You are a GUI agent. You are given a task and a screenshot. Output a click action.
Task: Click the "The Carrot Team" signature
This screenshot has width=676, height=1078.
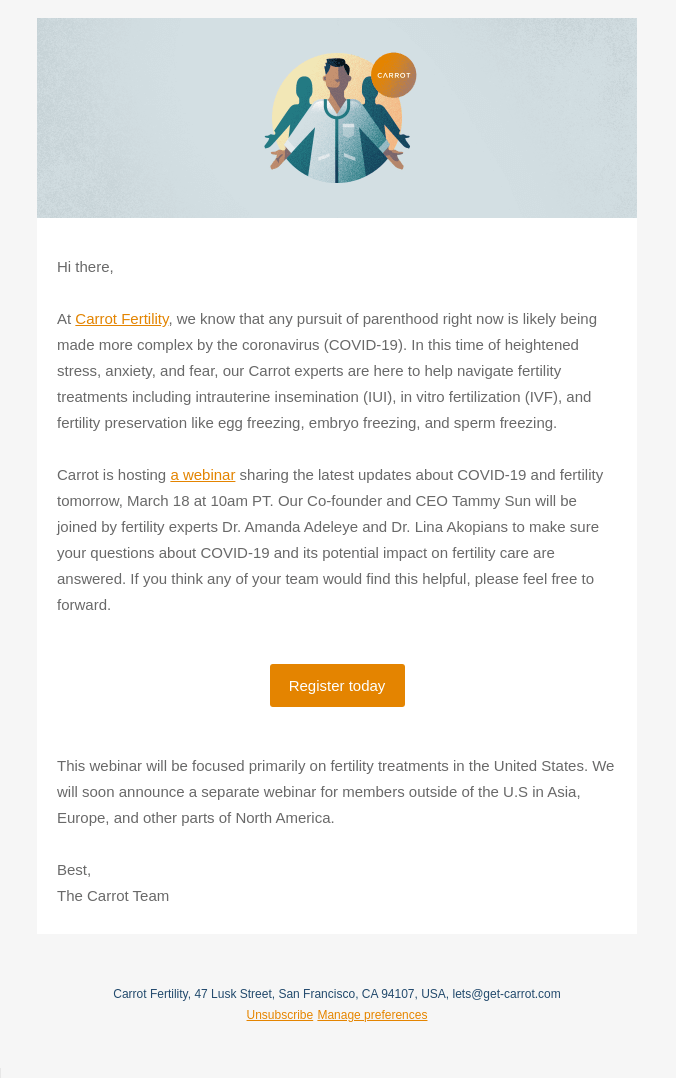[113, 896]
